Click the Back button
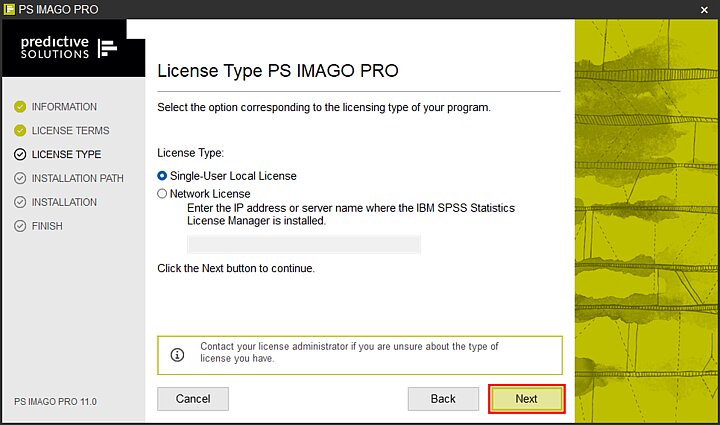 (x=443, y=399)
